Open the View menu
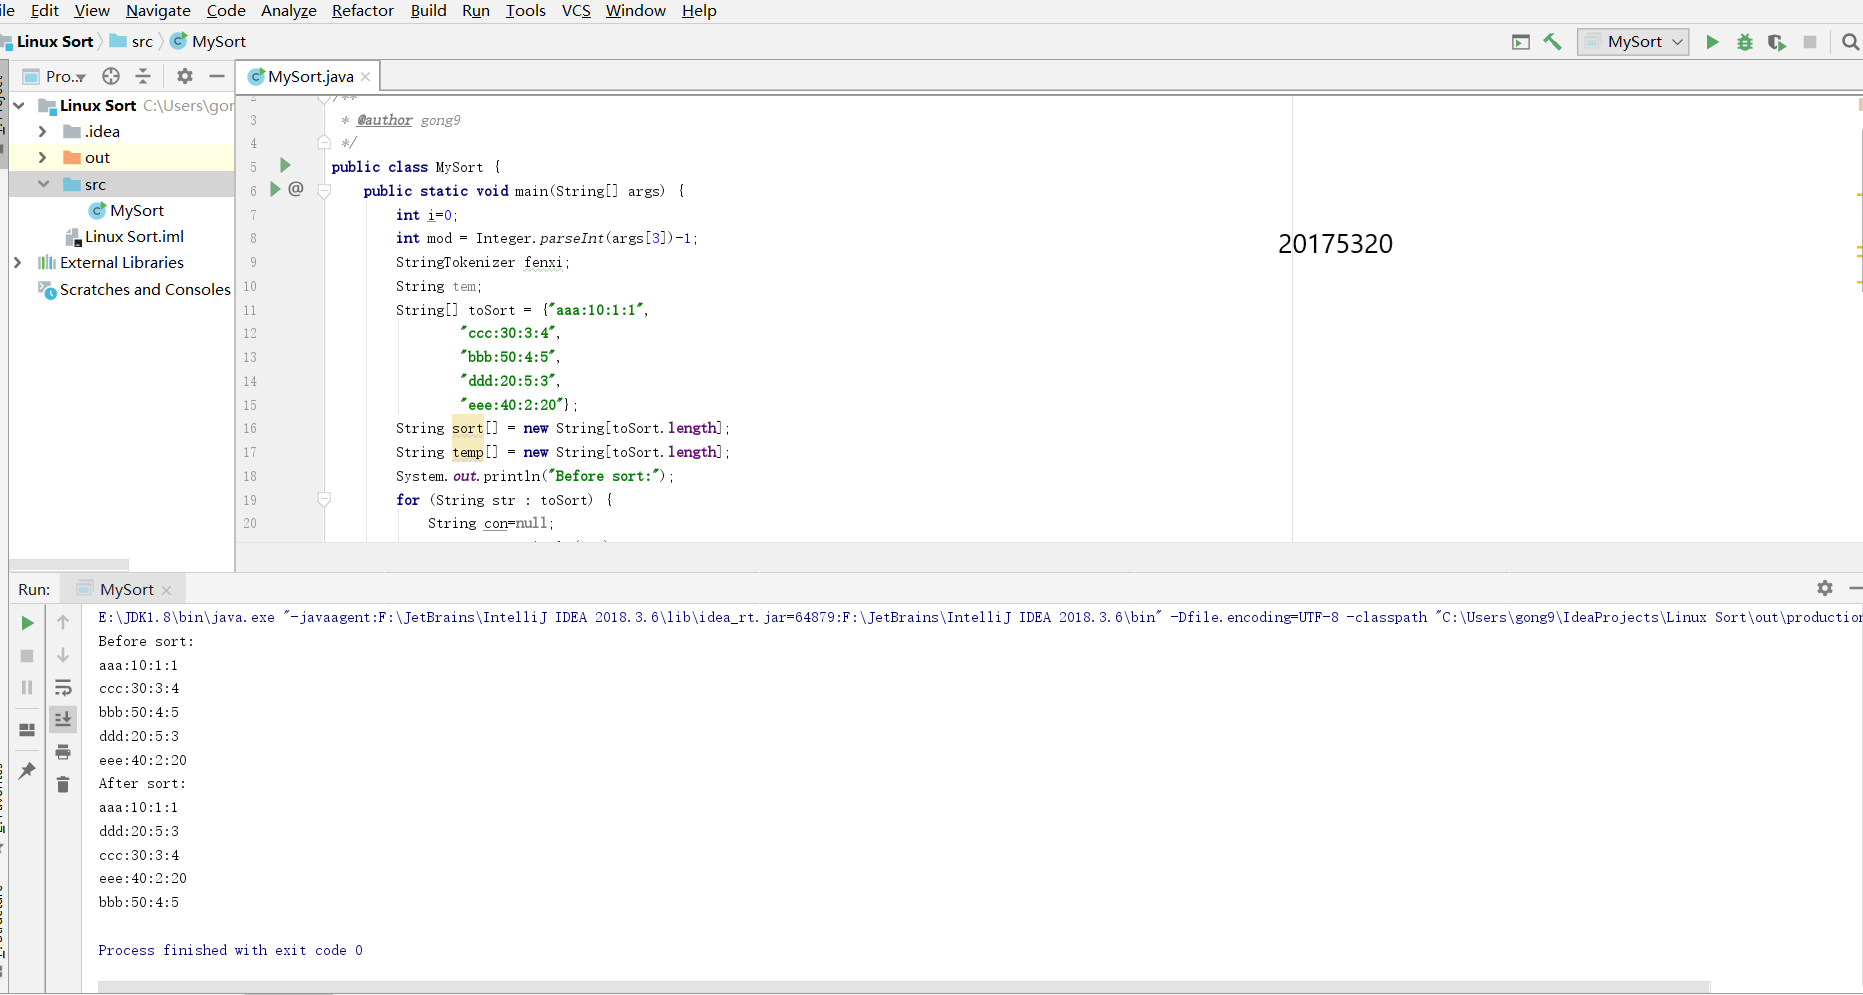Screen dimensions: 1863x995 (92, 11)
